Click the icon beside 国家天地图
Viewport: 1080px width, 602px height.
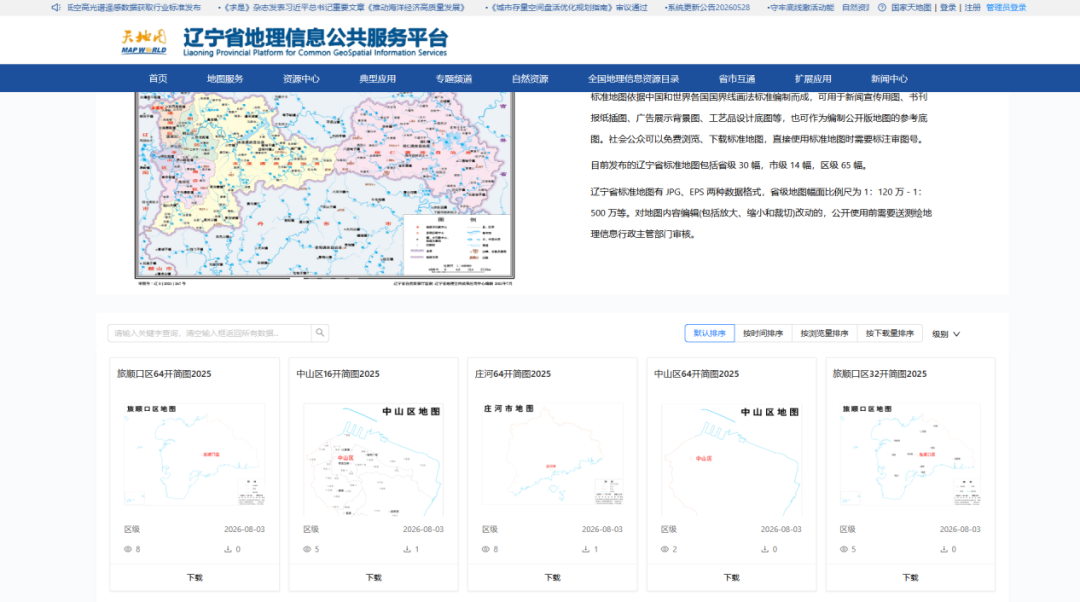pyautogui.click(x=882, y=8)
